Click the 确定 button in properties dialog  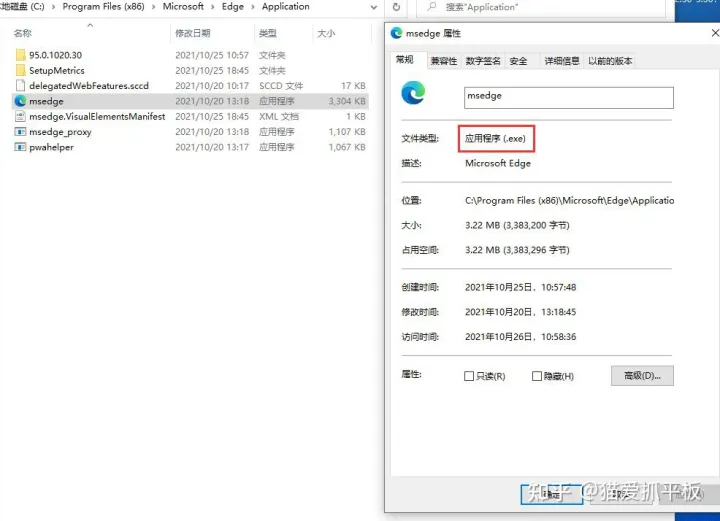click(x=551, y=494)
